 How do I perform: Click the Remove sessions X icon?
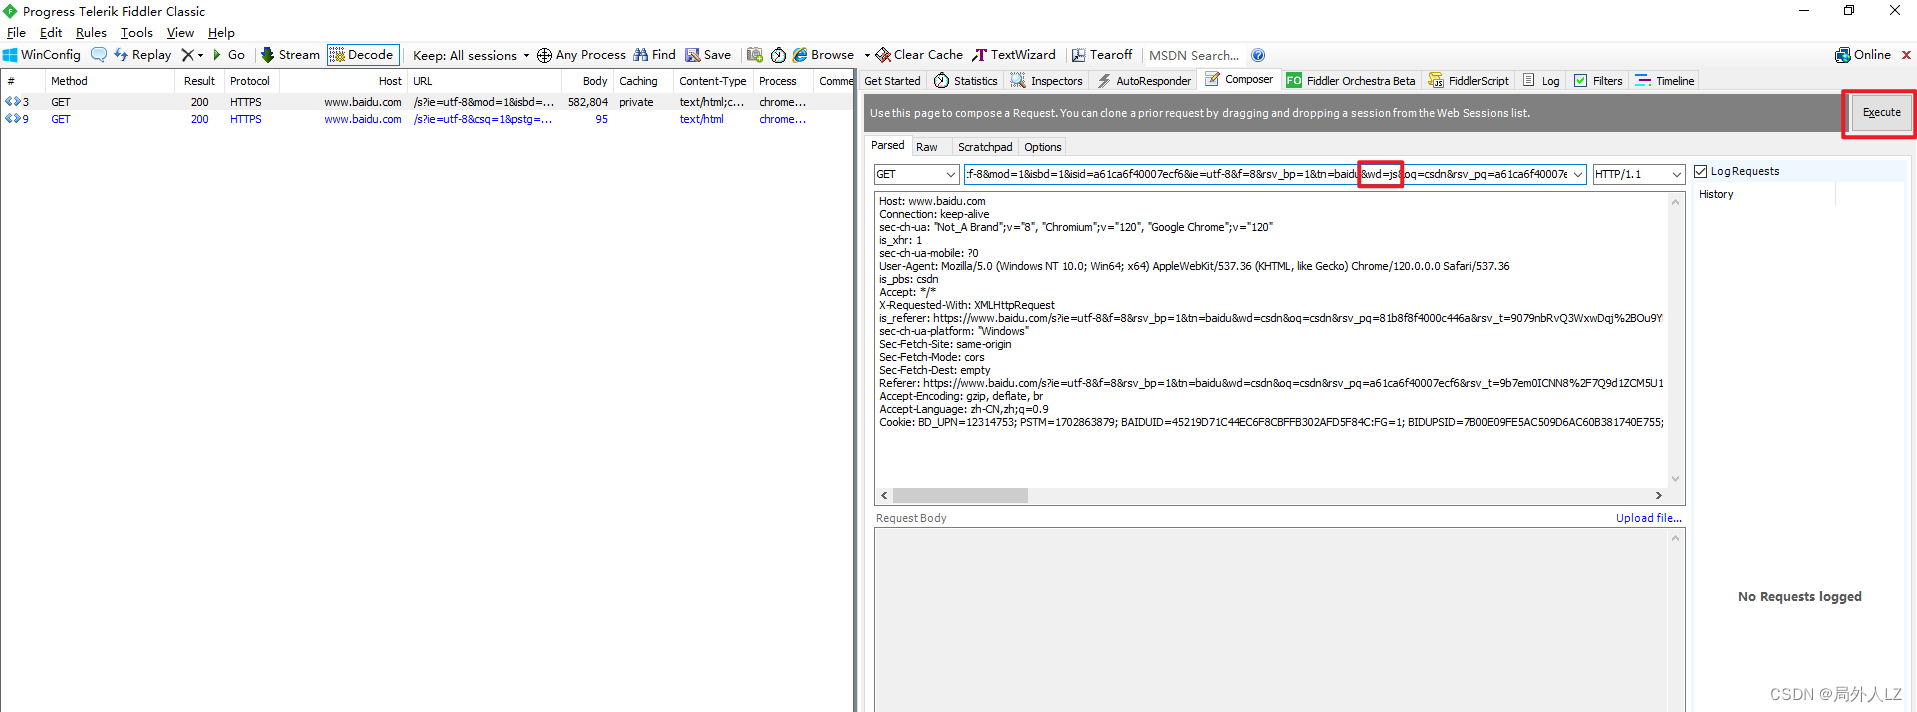tap(187, 55)
